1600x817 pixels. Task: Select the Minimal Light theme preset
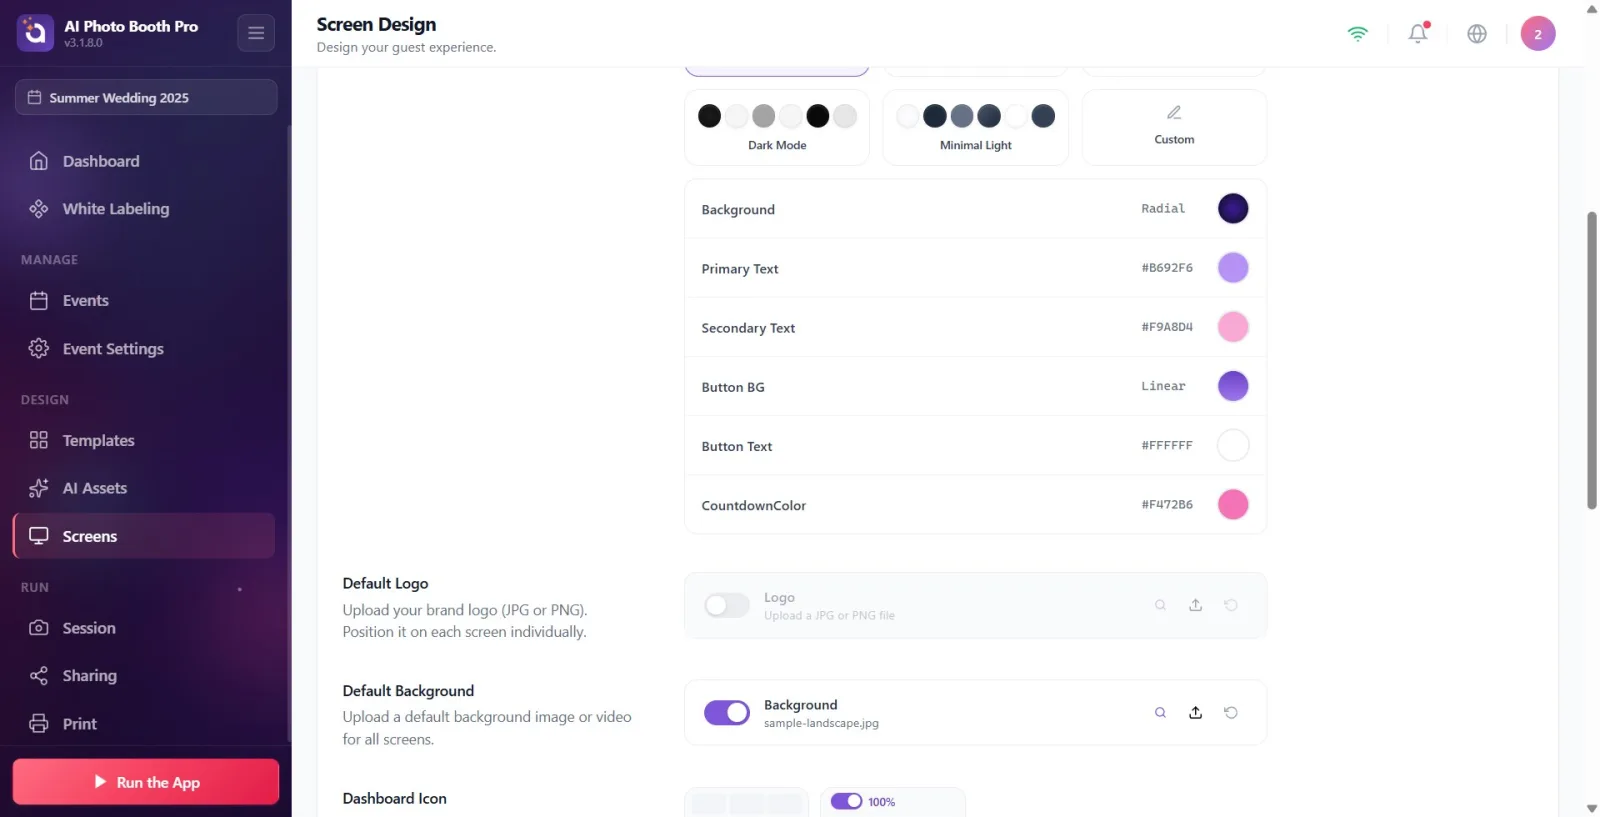(x=975, y=128)
